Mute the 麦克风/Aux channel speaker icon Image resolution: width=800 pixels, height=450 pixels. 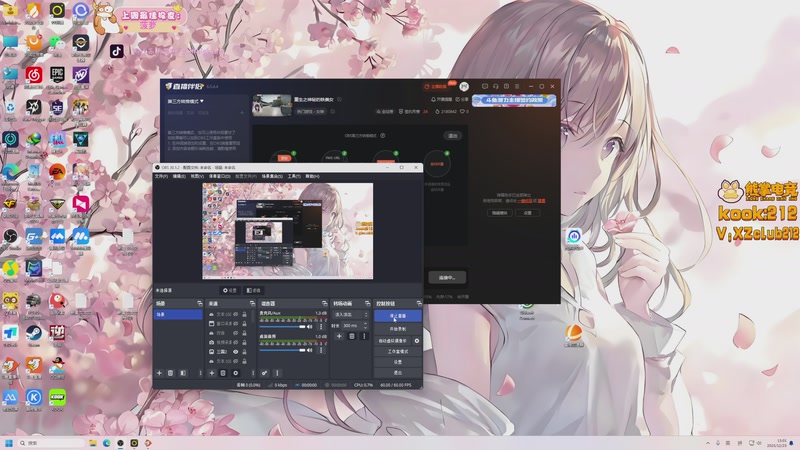310,327
